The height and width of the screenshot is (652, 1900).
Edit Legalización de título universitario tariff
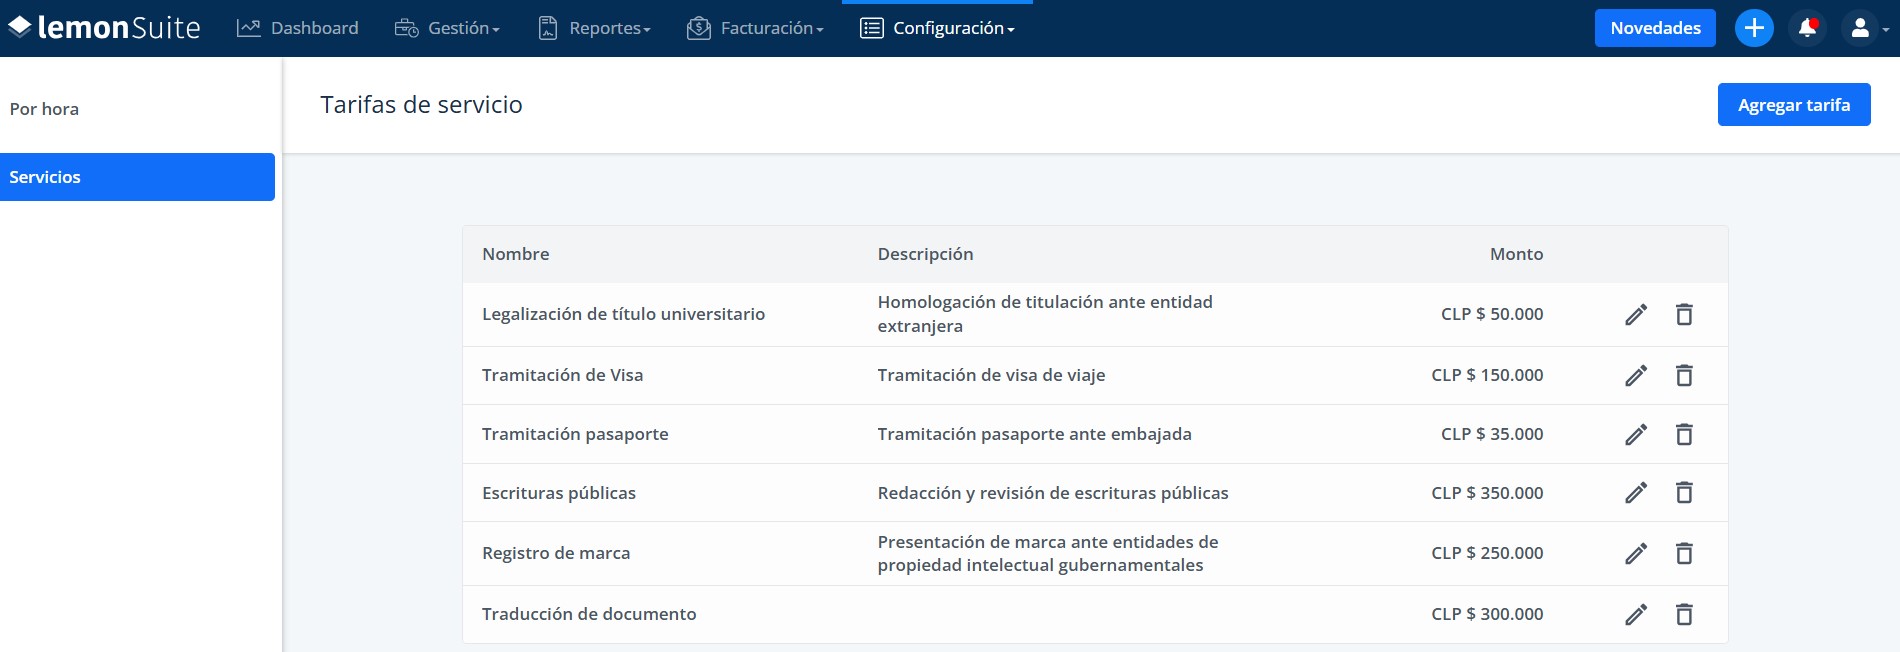pos(1636,314)
